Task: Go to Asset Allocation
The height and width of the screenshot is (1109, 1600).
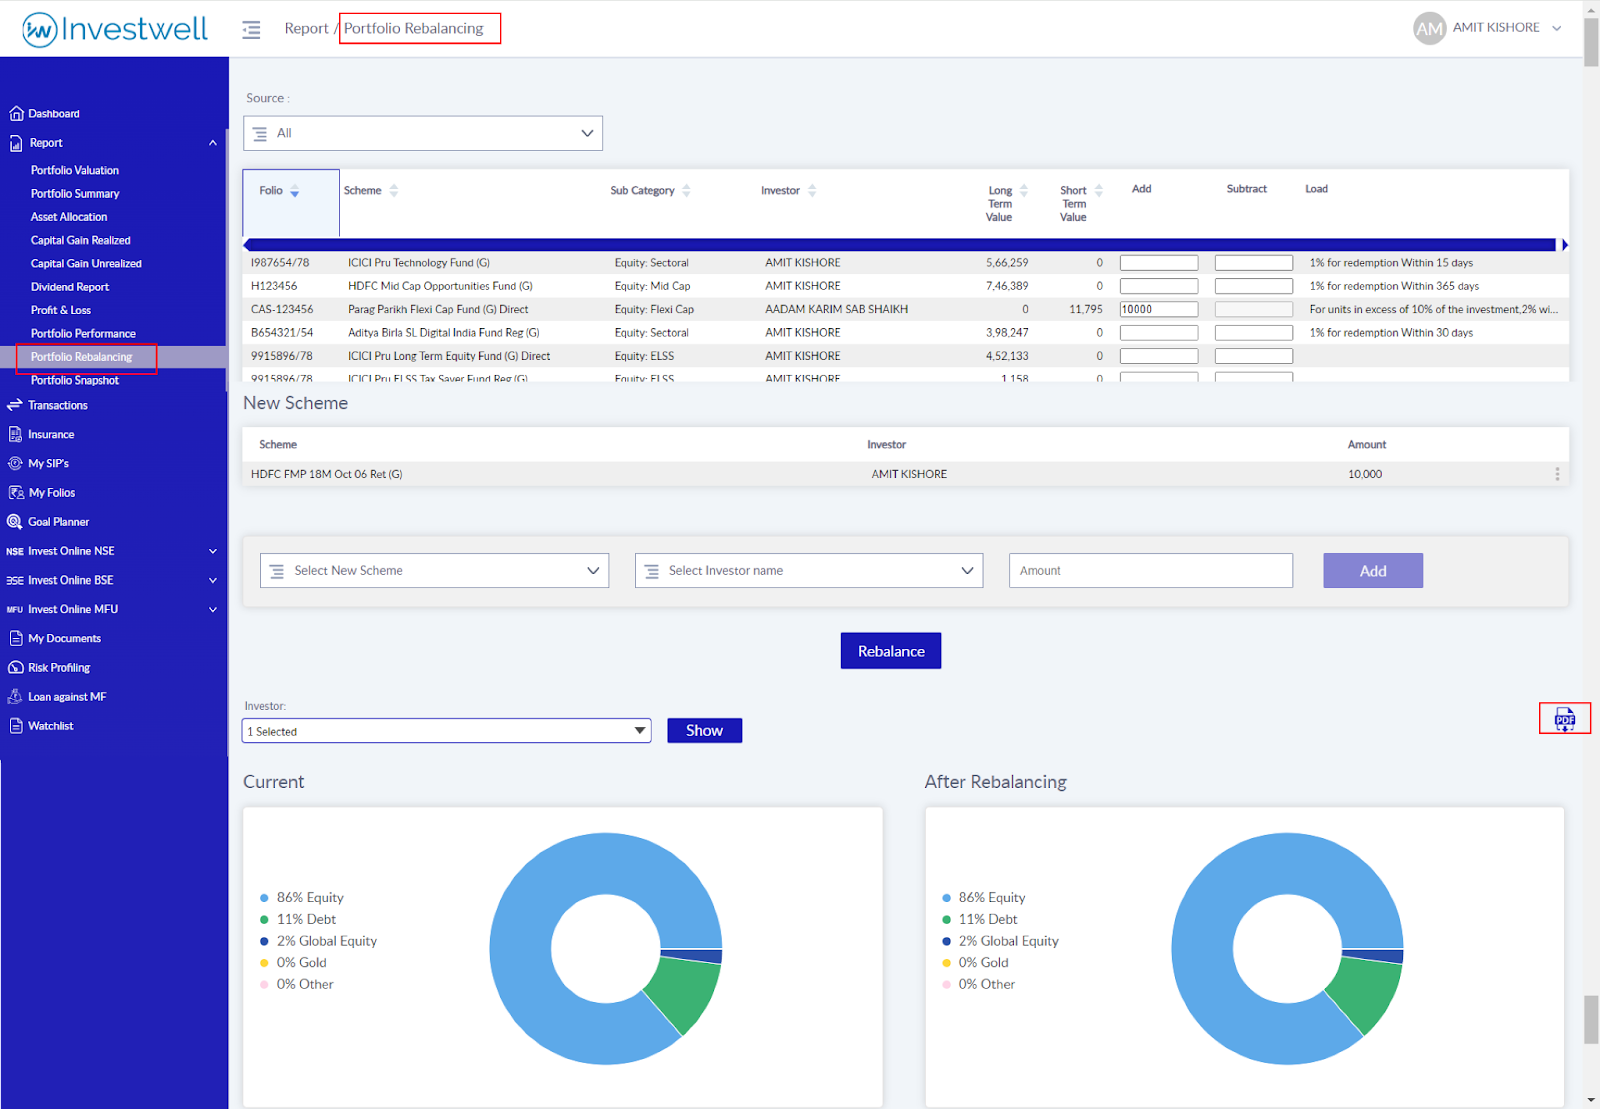Action: pyautogui.click(x=69, y=217)
